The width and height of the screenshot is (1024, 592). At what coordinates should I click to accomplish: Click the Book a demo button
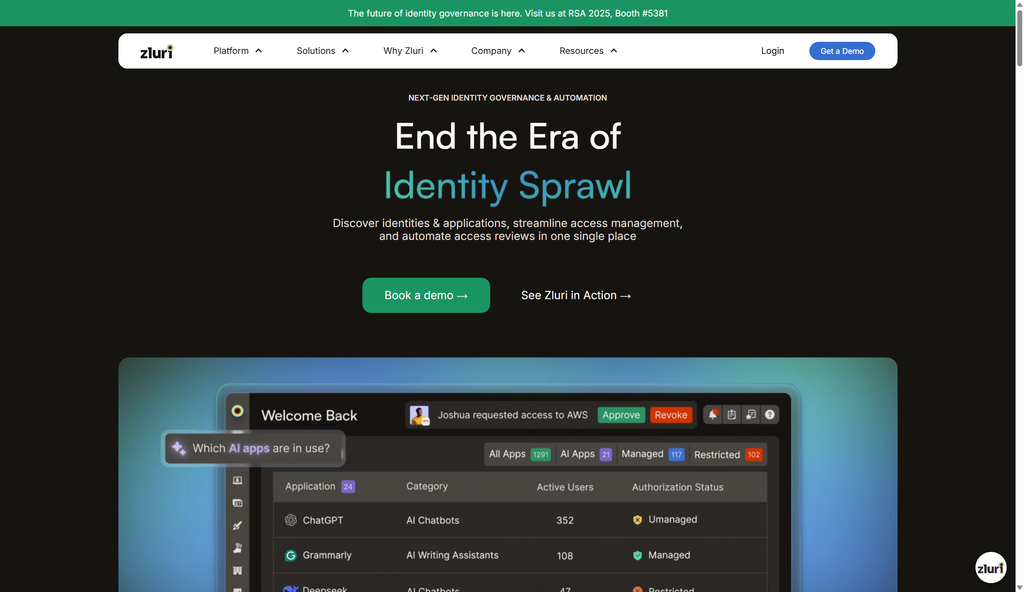[426, 295]
